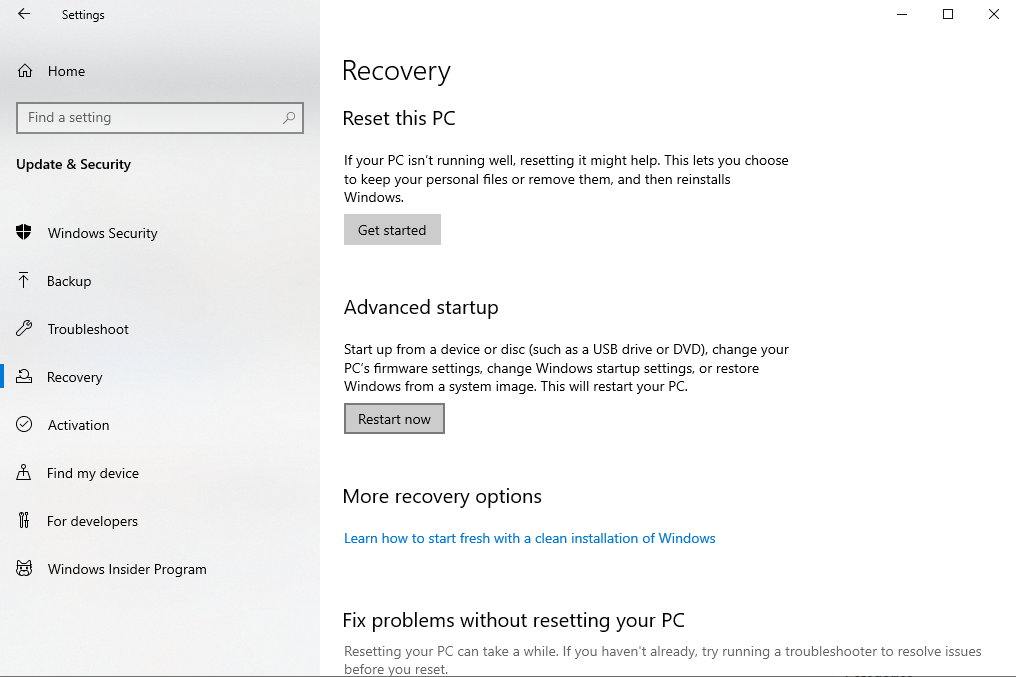Click the Troubleshoot wrench icon
Viewport: 1016px width, 677px height.
click(23, 329)
